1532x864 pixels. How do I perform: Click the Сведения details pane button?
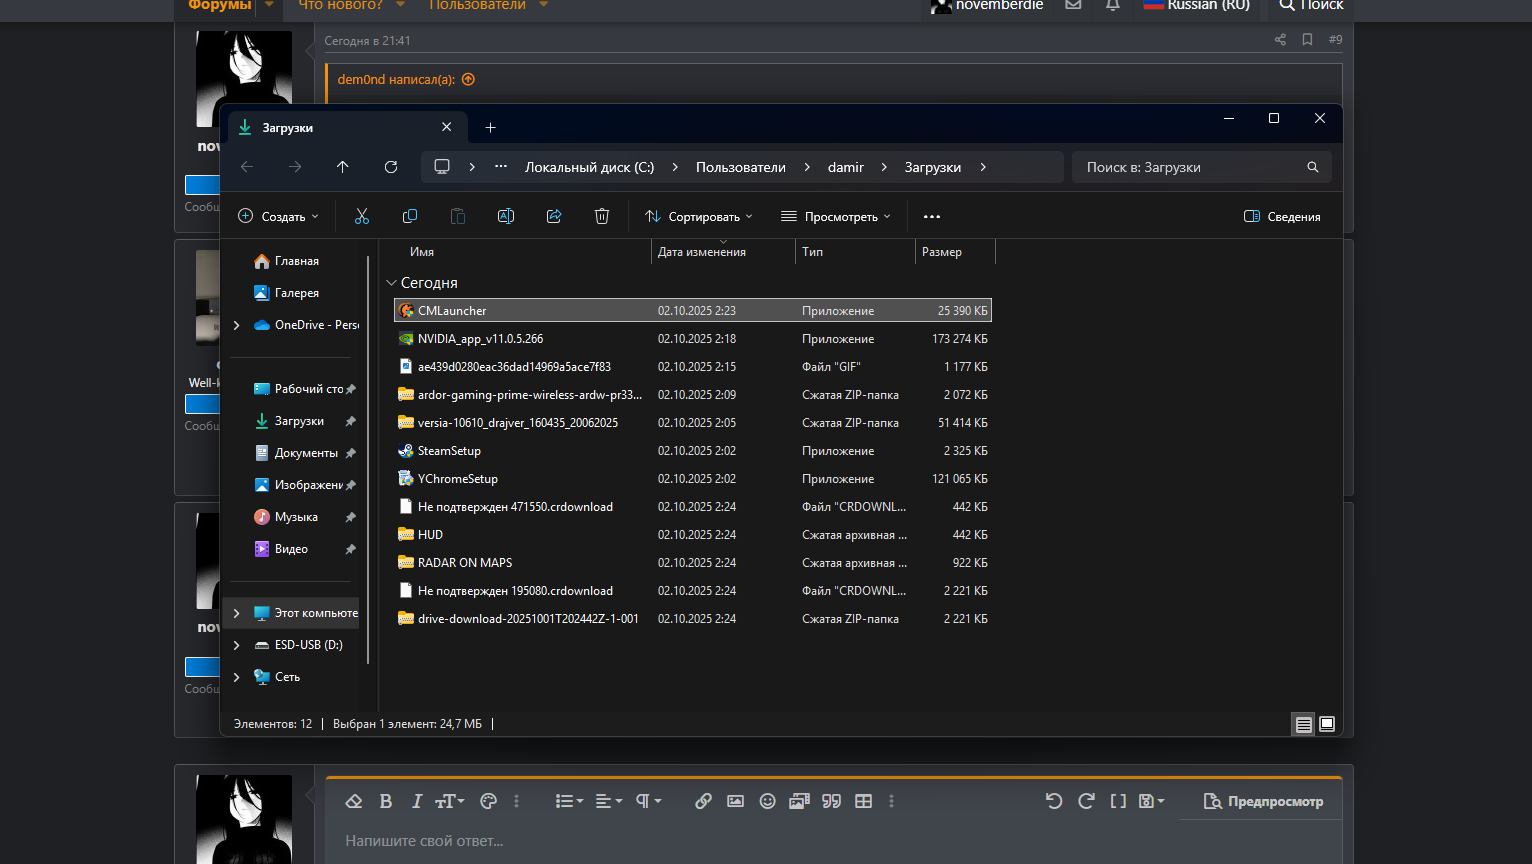pos(1282,216)
